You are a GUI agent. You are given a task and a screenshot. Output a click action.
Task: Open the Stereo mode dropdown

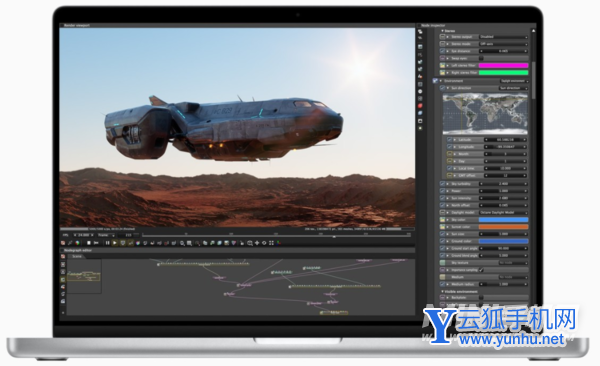coord(504,44)
